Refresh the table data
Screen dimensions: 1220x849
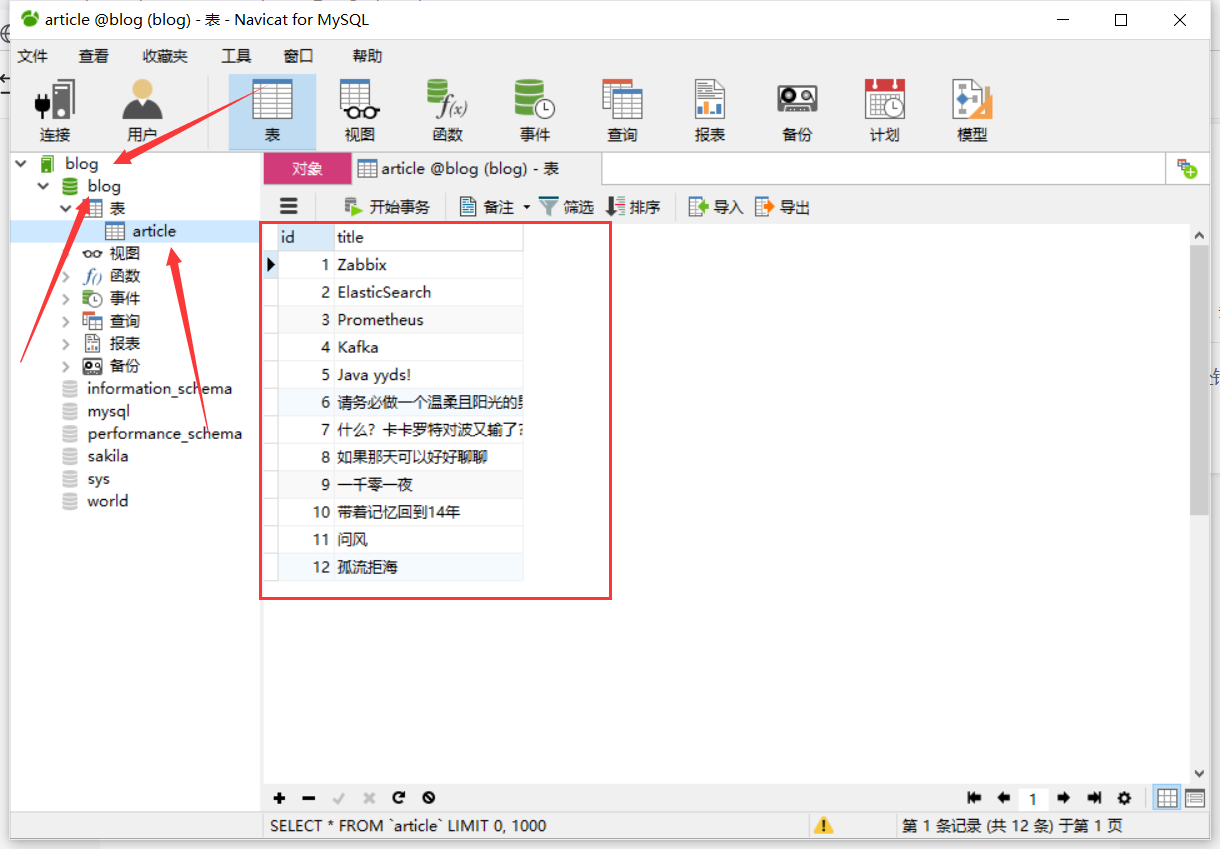pos(398,798)
